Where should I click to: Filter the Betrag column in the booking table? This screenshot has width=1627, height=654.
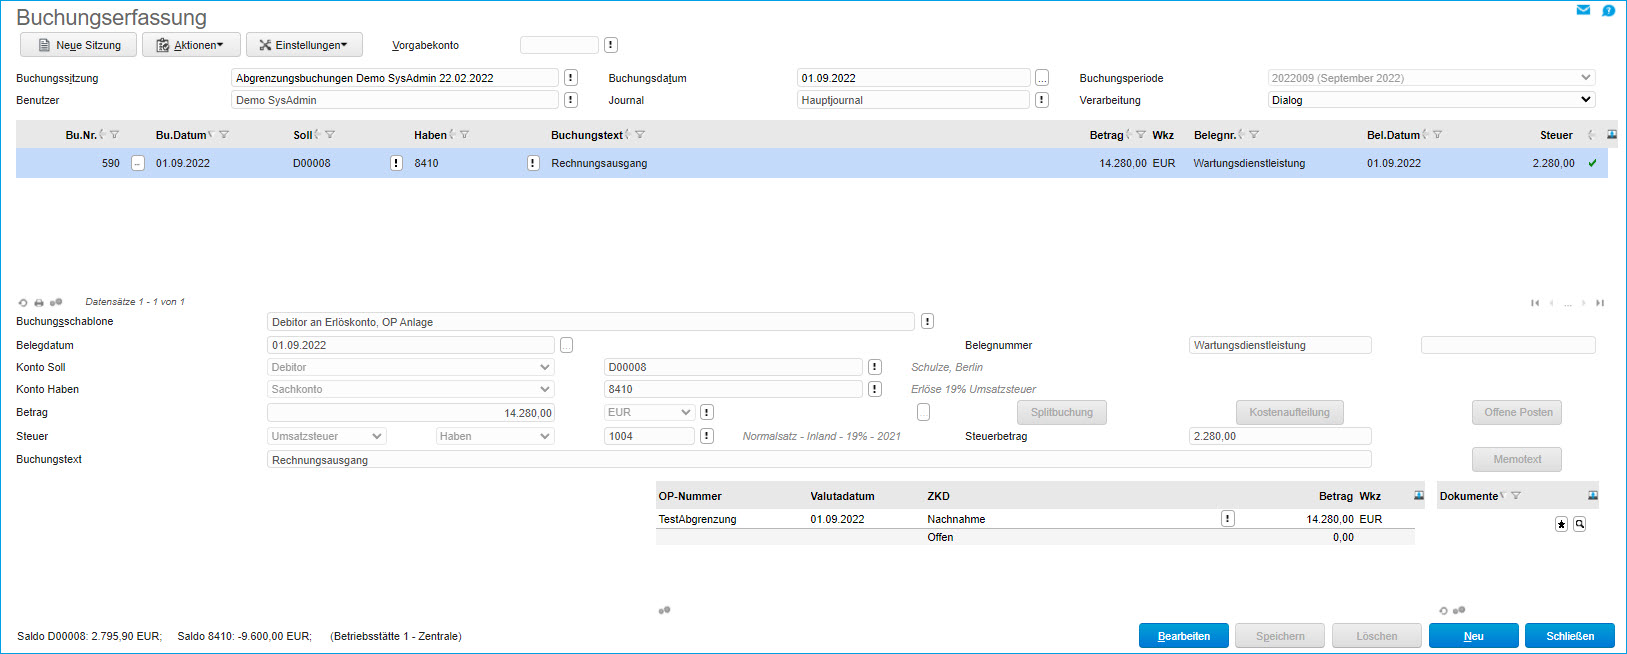pos(1141,135)
